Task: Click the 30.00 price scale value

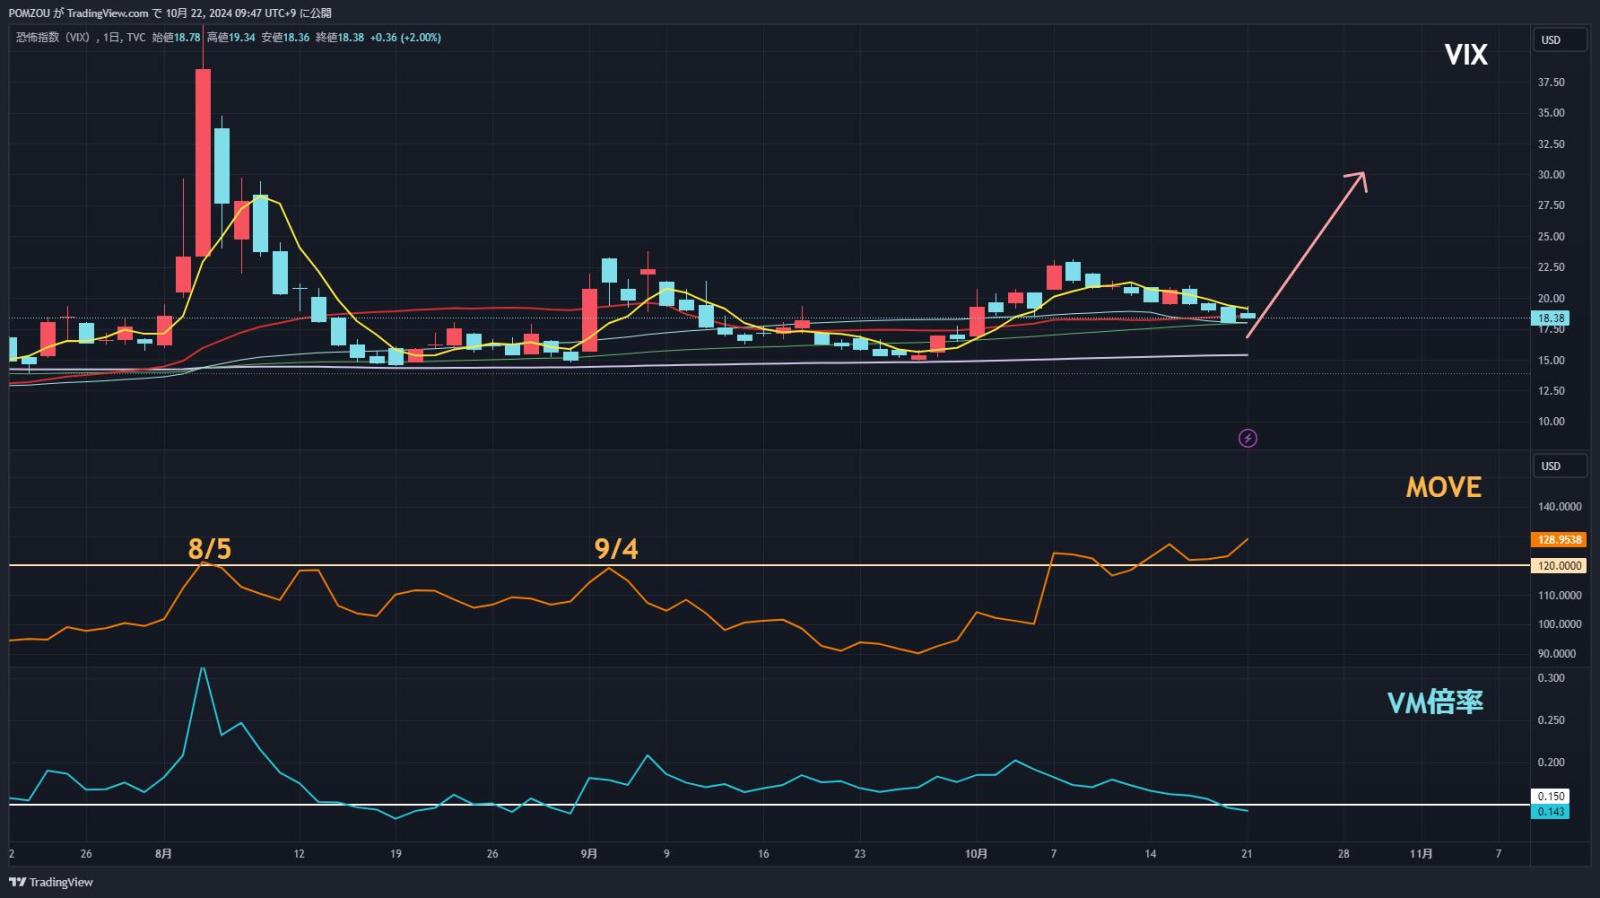Action: coord(1551,175)
